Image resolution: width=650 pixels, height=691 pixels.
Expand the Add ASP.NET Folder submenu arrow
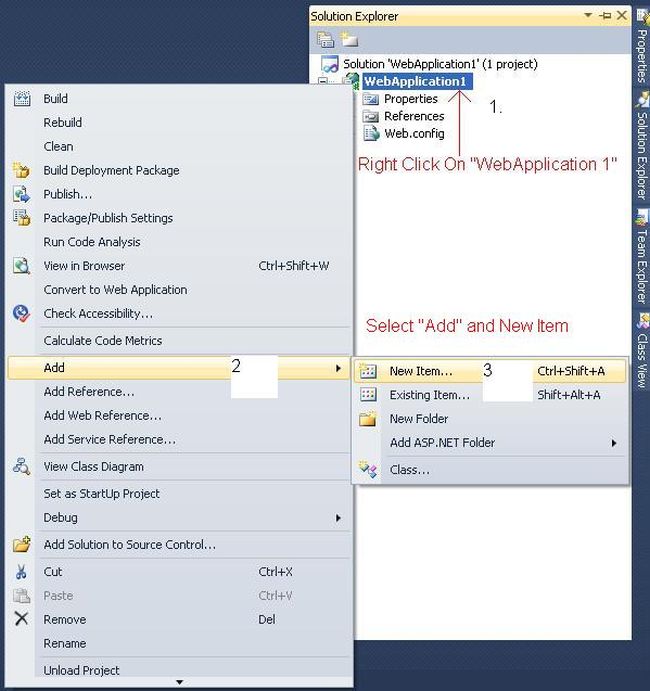tap(614, 443)
